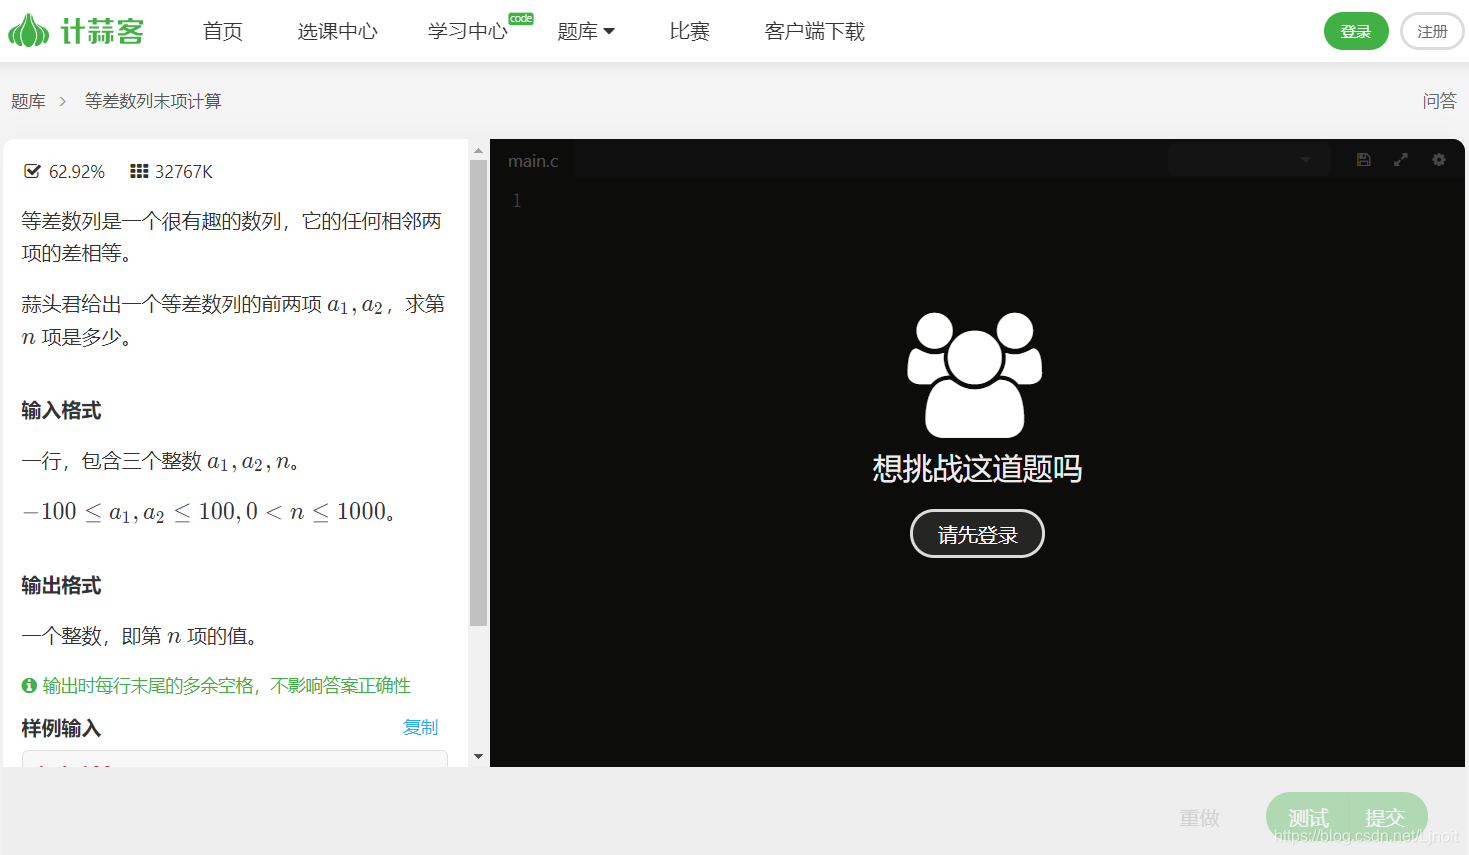
Task: Open editor settings gear icon
Action: point(1439,160)
